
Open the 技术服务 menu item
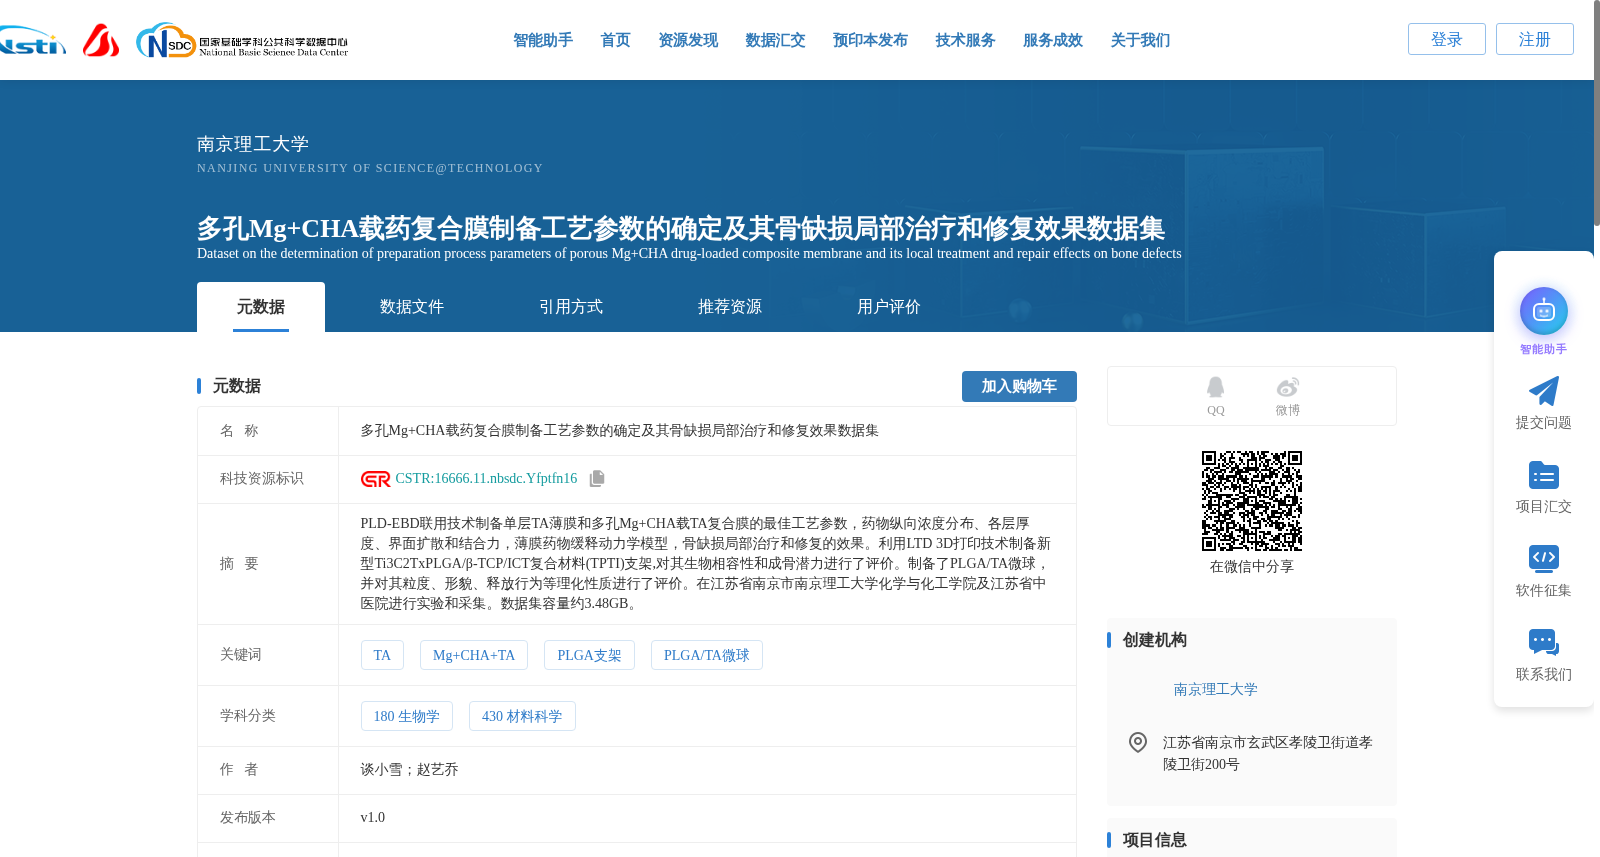click(x=965, y=40)
